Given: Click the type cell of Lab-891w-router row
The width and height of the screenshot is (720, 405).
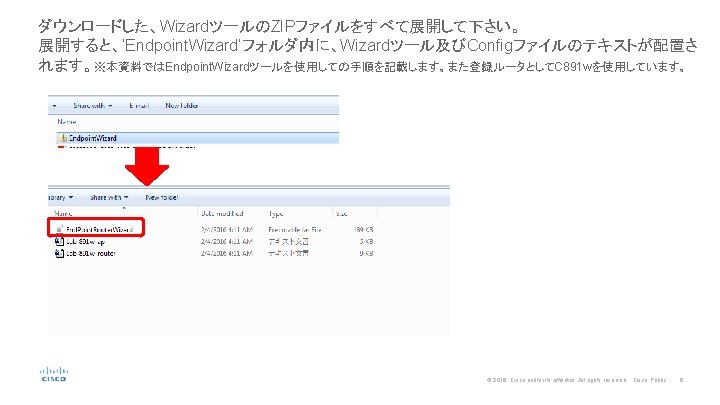Looking at the screenshot, I should [x=288, y=253].
